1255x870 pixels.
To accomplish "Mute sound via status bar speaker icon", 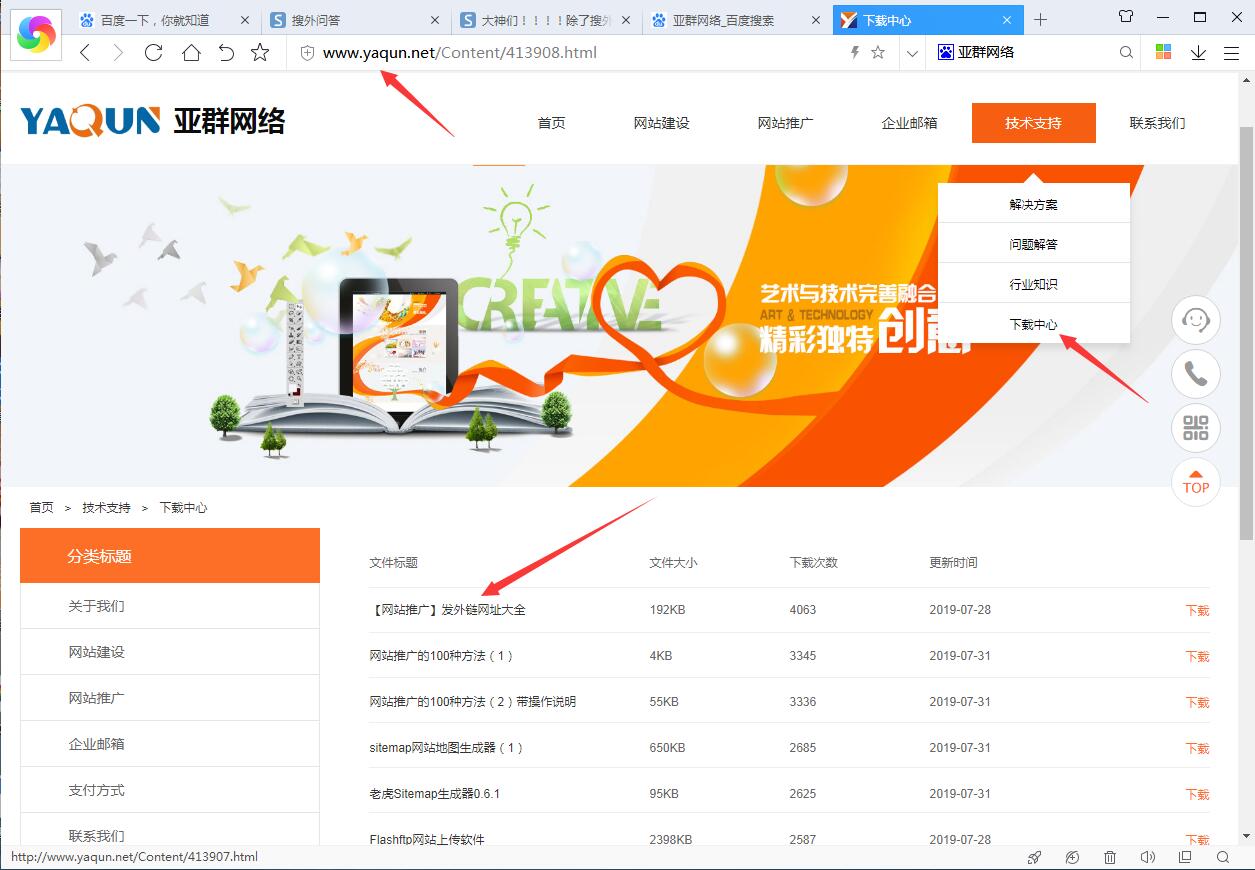I will click(1147, 857).
